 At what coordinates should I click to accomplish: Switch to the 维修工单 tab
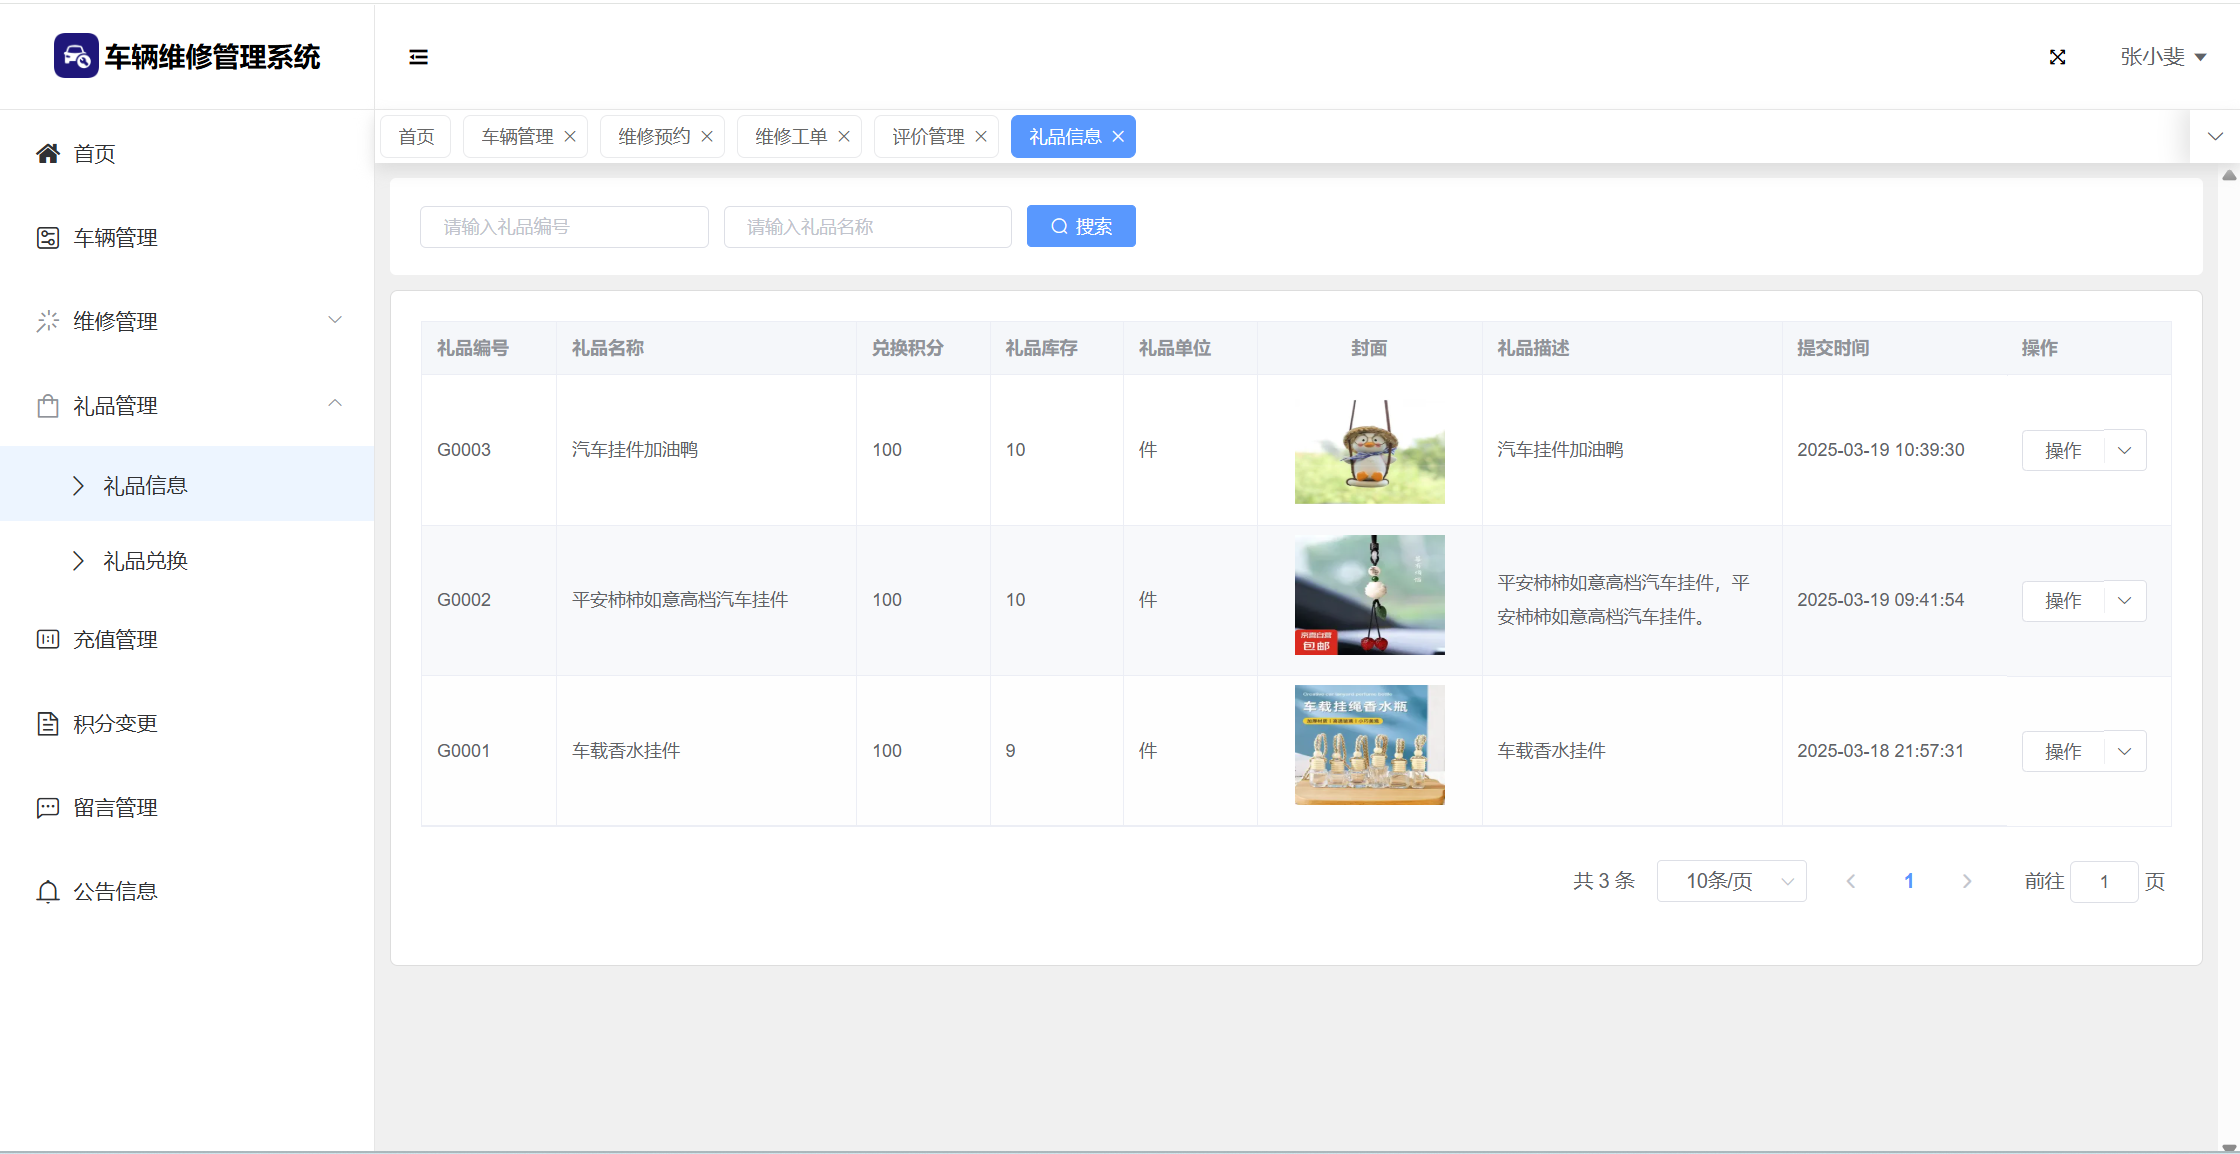790,136
